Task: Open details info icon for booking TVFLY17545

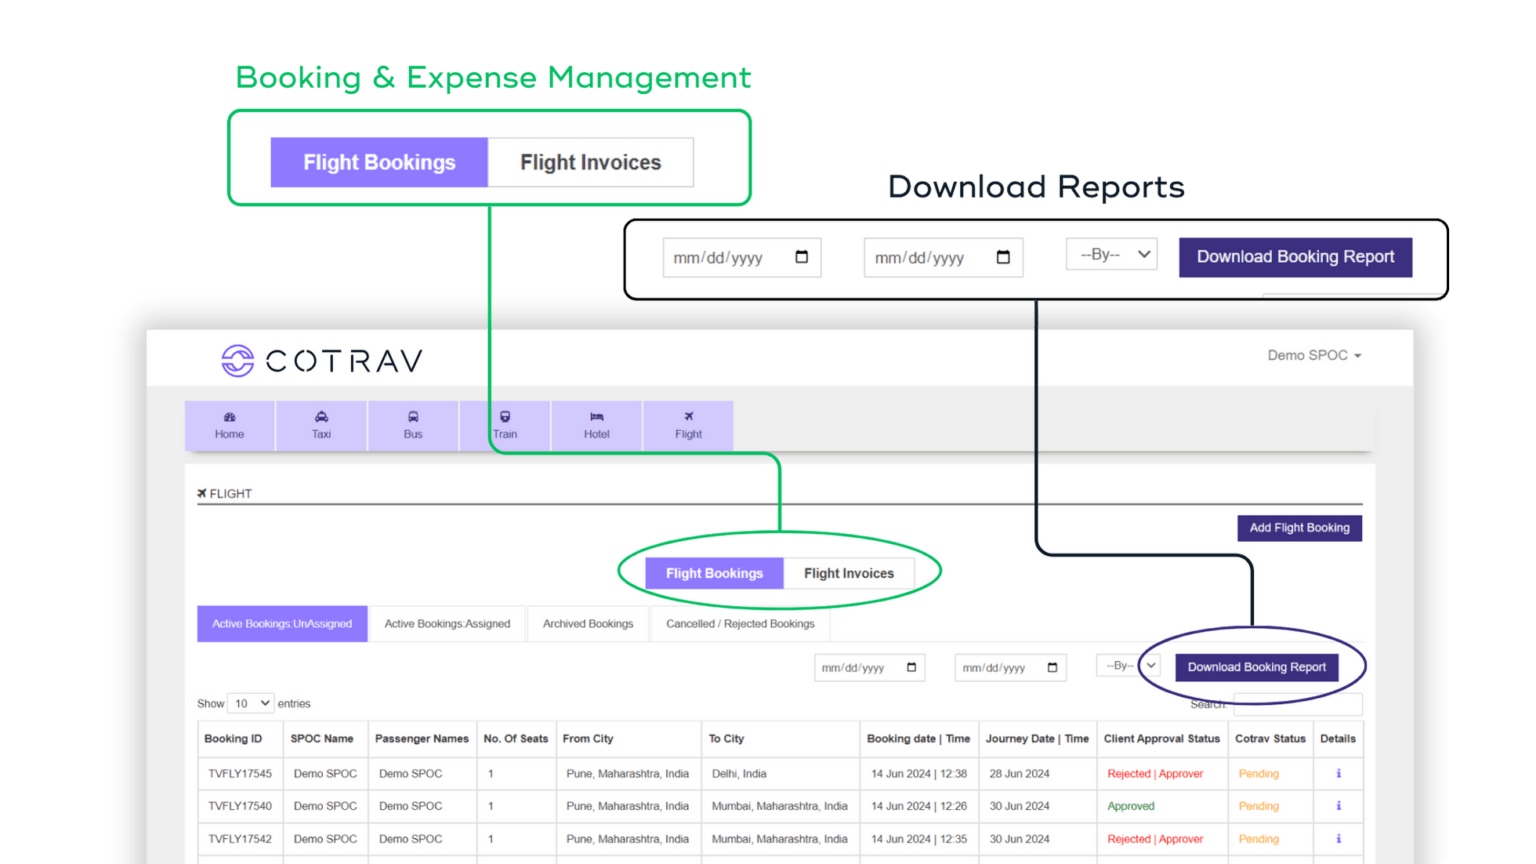Action: point(1338,773)
